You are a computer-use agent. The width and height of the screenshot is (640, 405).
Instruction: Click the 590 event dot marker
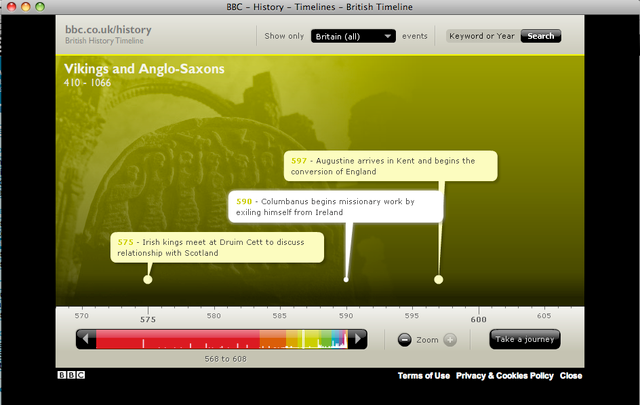(346, 280)
